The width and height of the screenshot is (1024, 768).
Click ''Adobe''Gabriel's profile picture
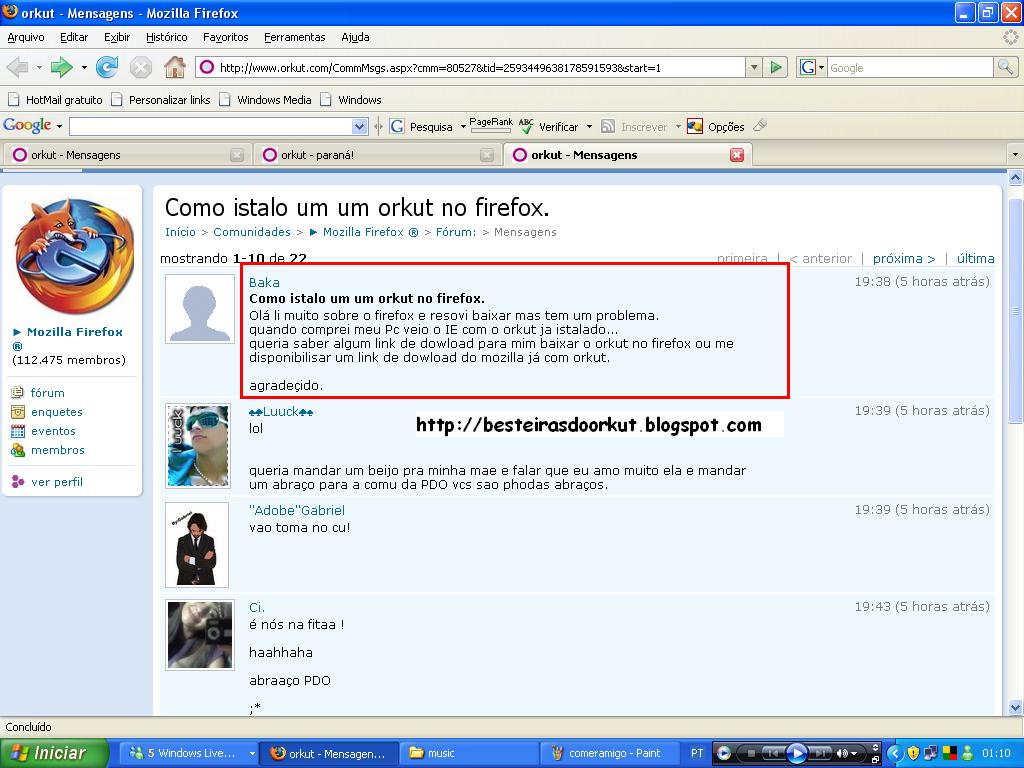(x=197, y=545)
